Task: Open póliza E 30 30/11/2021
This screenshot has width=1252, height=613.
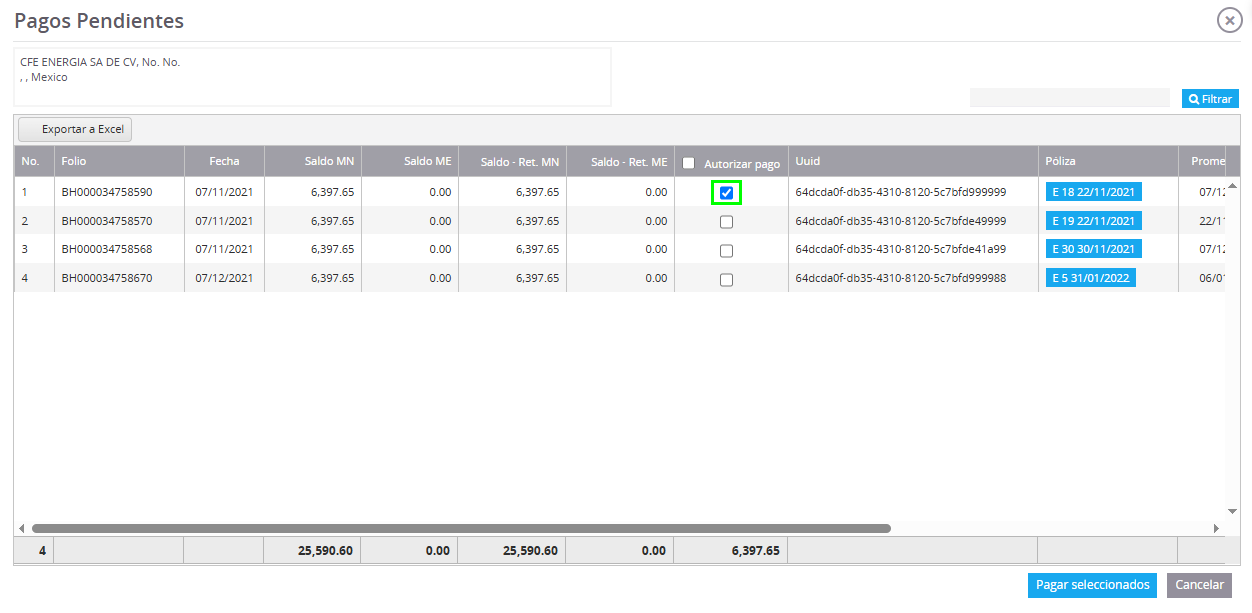Action: tap(1094, 249)
